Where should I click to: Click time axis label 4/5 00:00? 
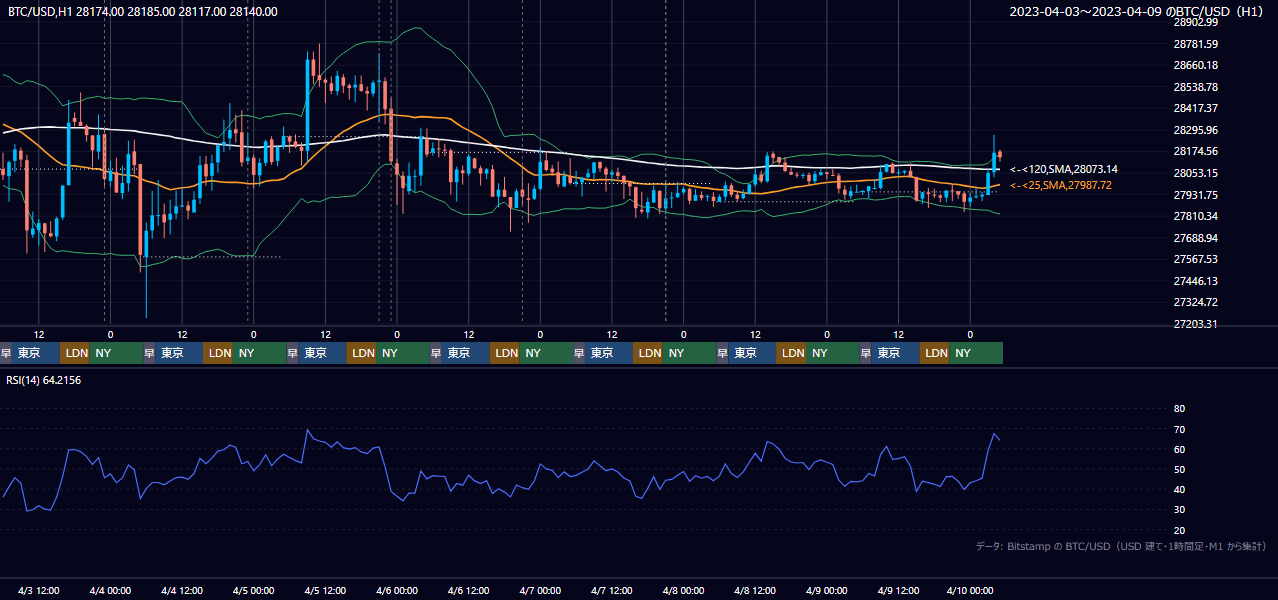coord(253,590)
